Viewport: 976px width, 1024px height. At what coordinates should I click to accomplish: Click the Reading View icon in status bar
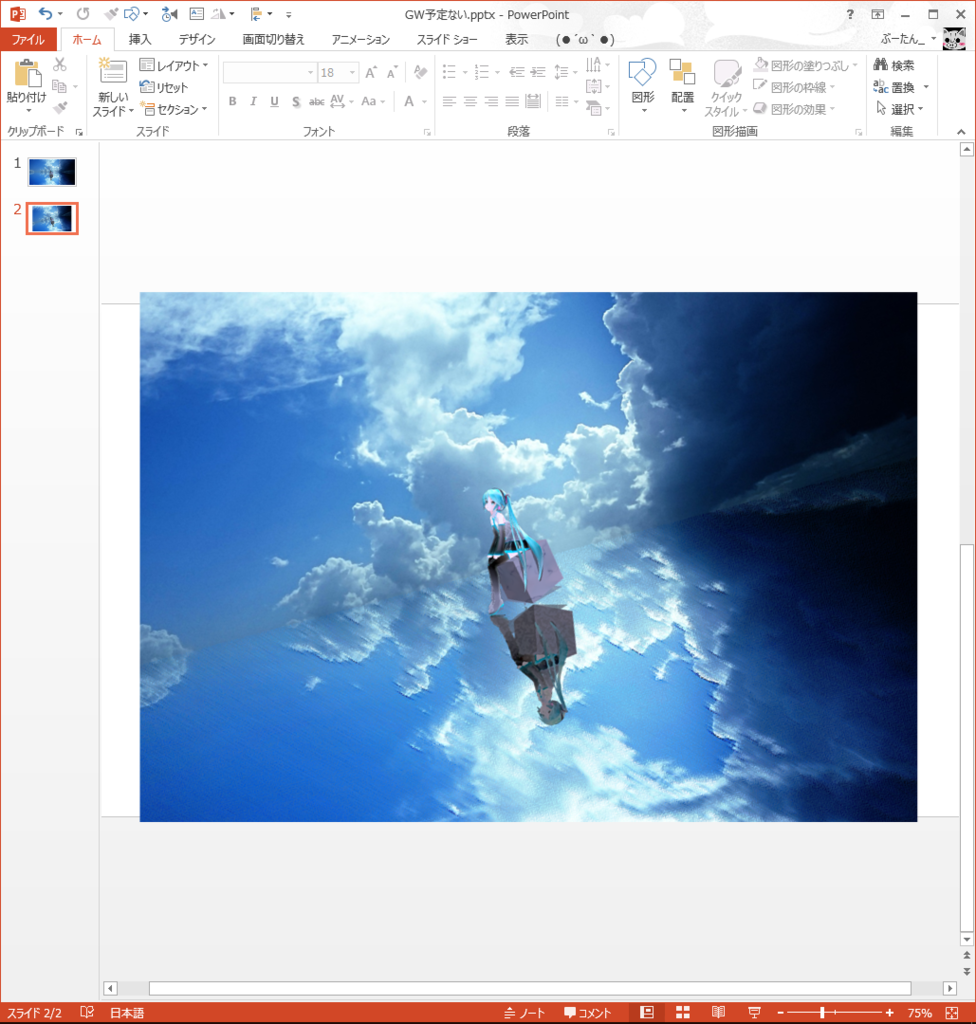pos(719,1012)
